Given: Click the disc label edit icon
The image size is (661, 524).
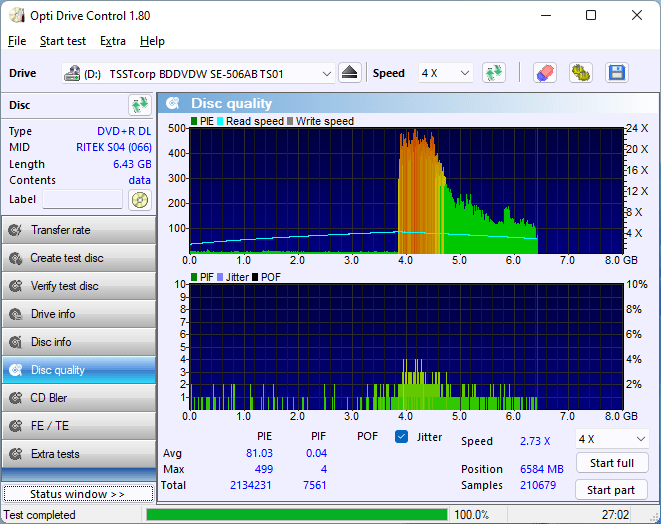Looking at the screenshot, I should tap(139, 199).
